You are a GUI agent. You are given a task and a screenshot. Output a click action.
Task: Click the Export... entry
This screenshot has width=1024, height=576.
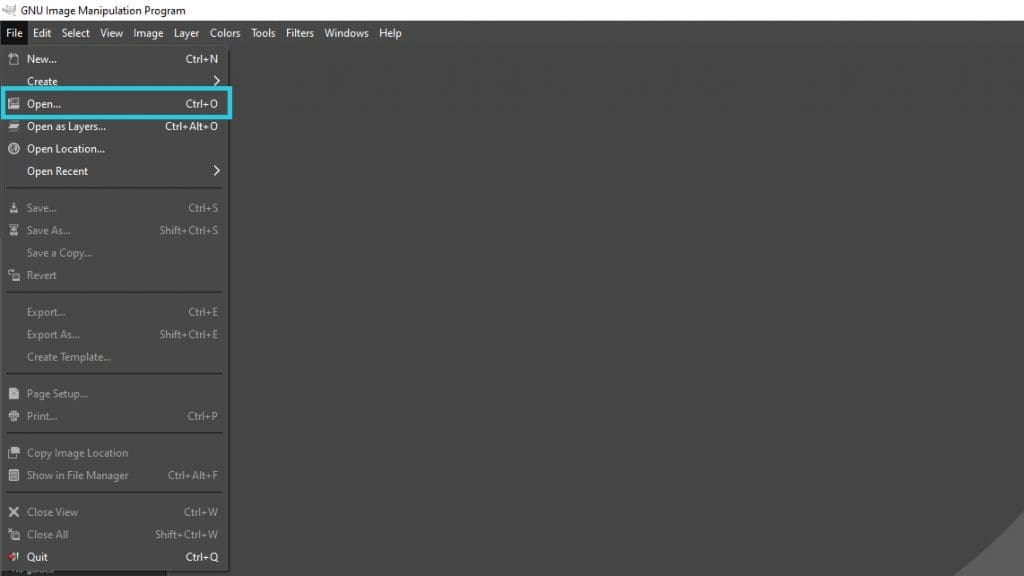(x=114, y=312)
